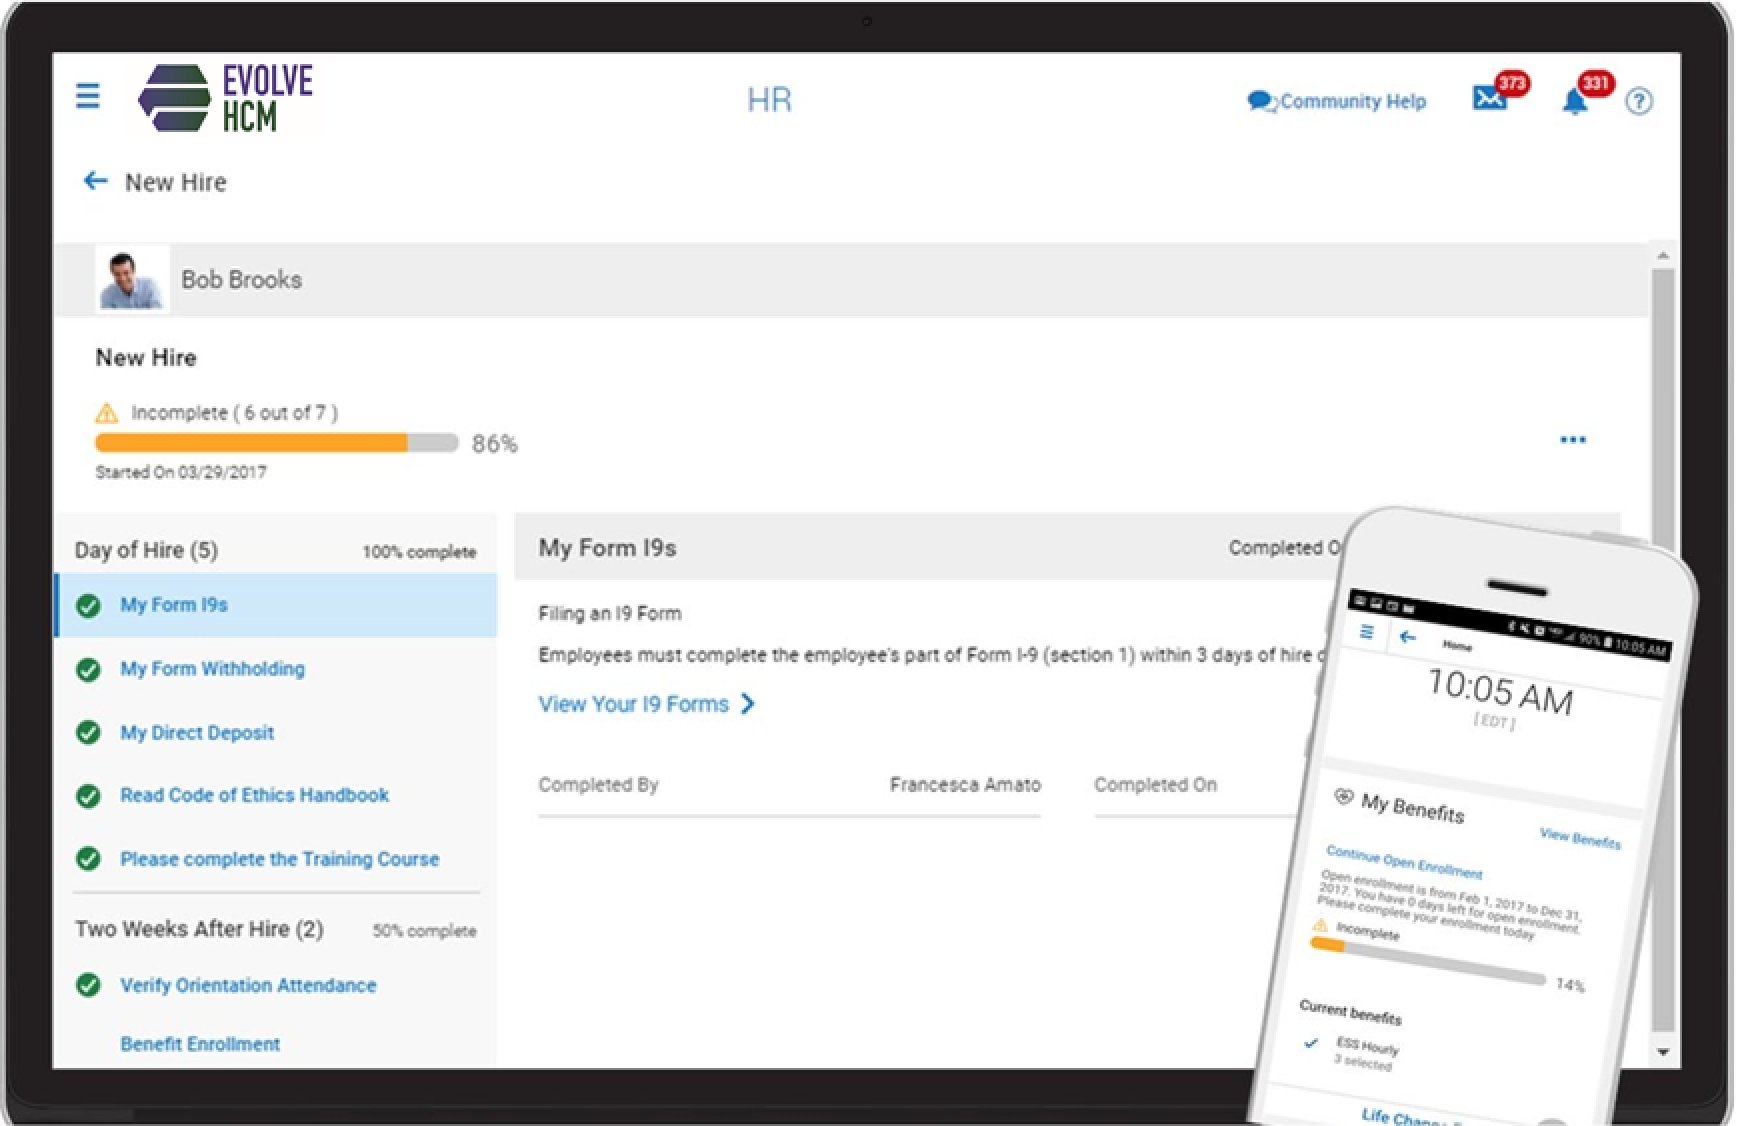Select Read Code of Ethics Handbook
This screenshot has width=1742, height=1126.
254,795
